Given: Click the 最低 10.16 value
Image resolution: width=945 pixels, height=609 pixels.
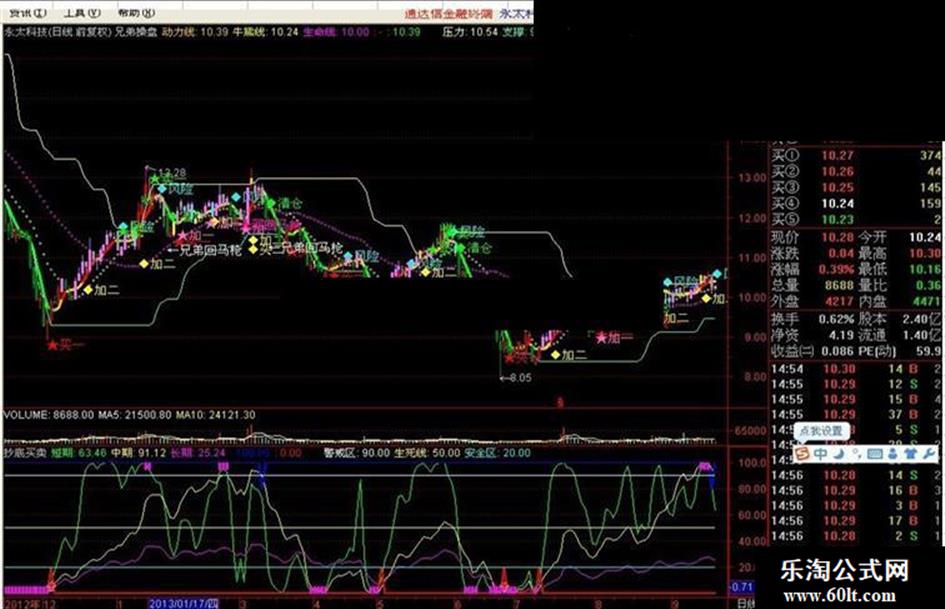Looking at the screenshot, I should tap(925, 269).
